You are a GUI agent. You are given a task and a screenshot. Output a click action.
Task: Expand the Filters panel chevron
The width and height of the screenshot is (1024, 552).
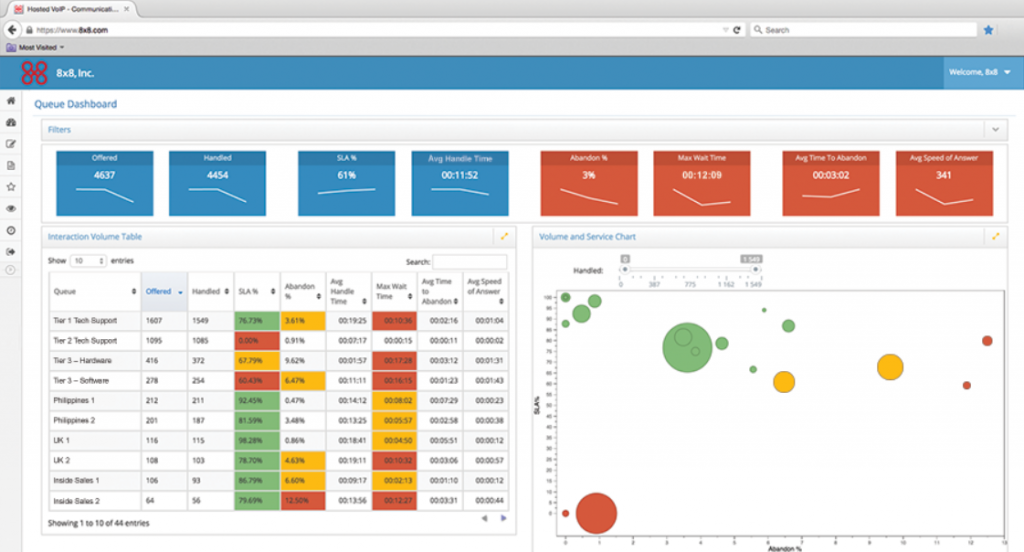coord(995,129)
